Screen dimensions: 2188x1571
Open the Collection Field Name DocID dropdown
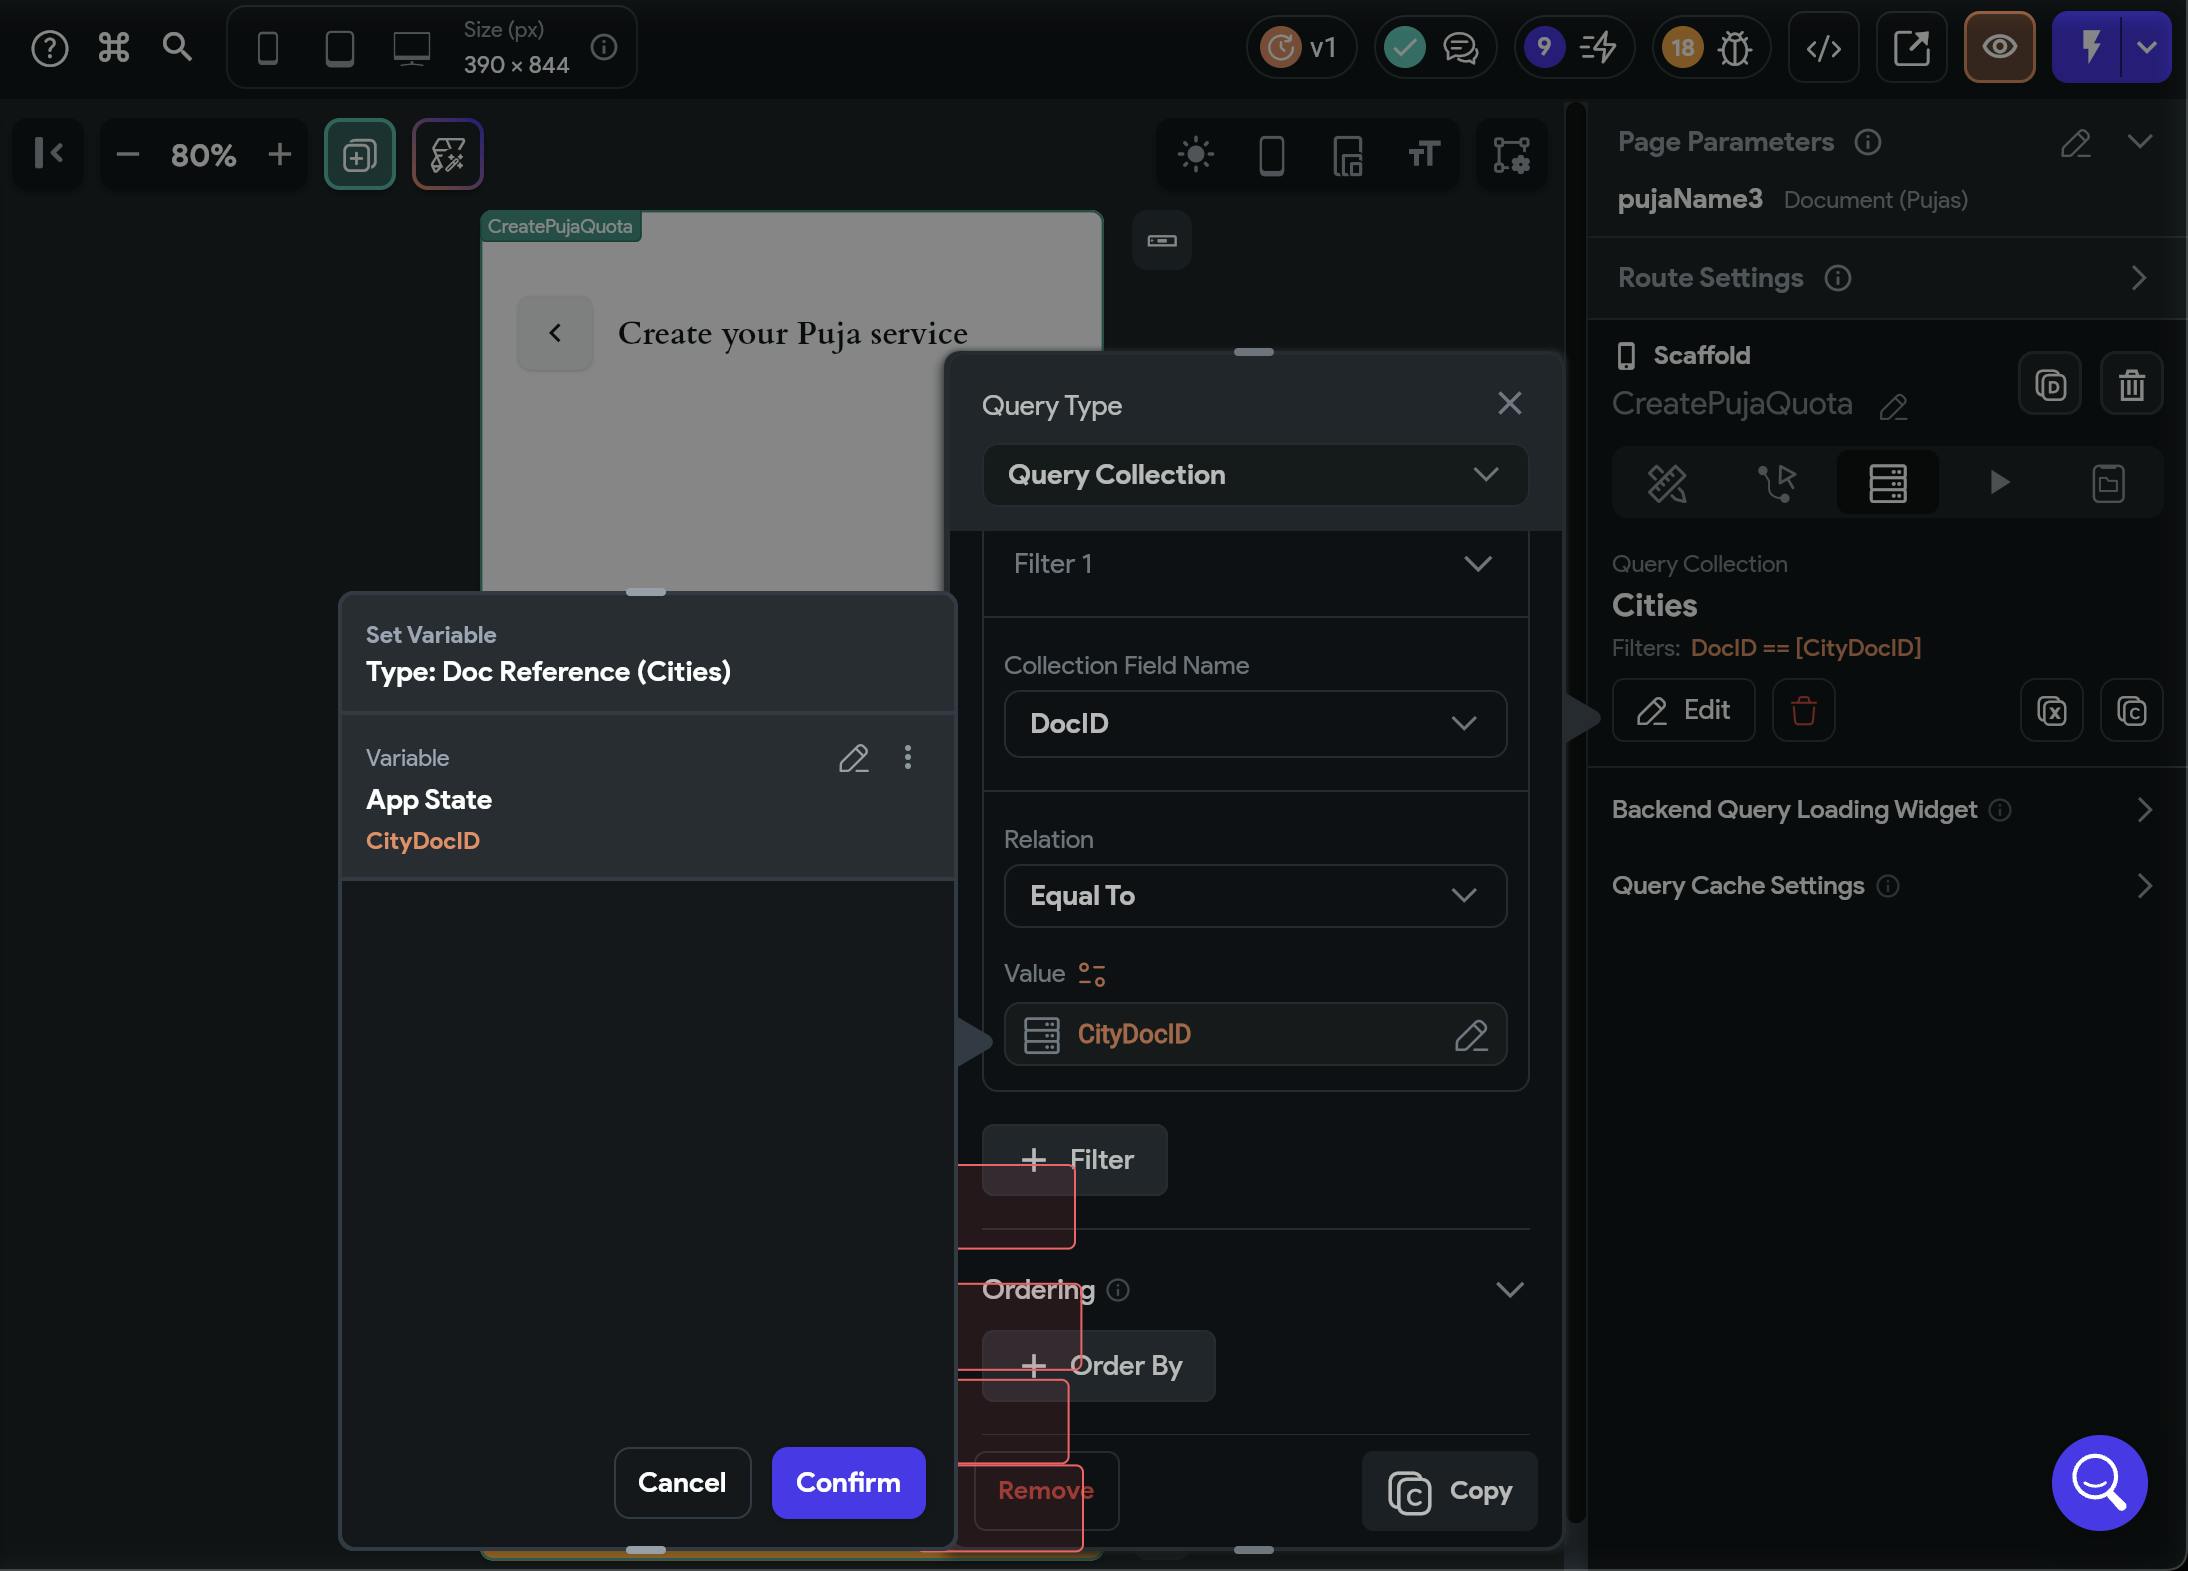click(1254, 724)
